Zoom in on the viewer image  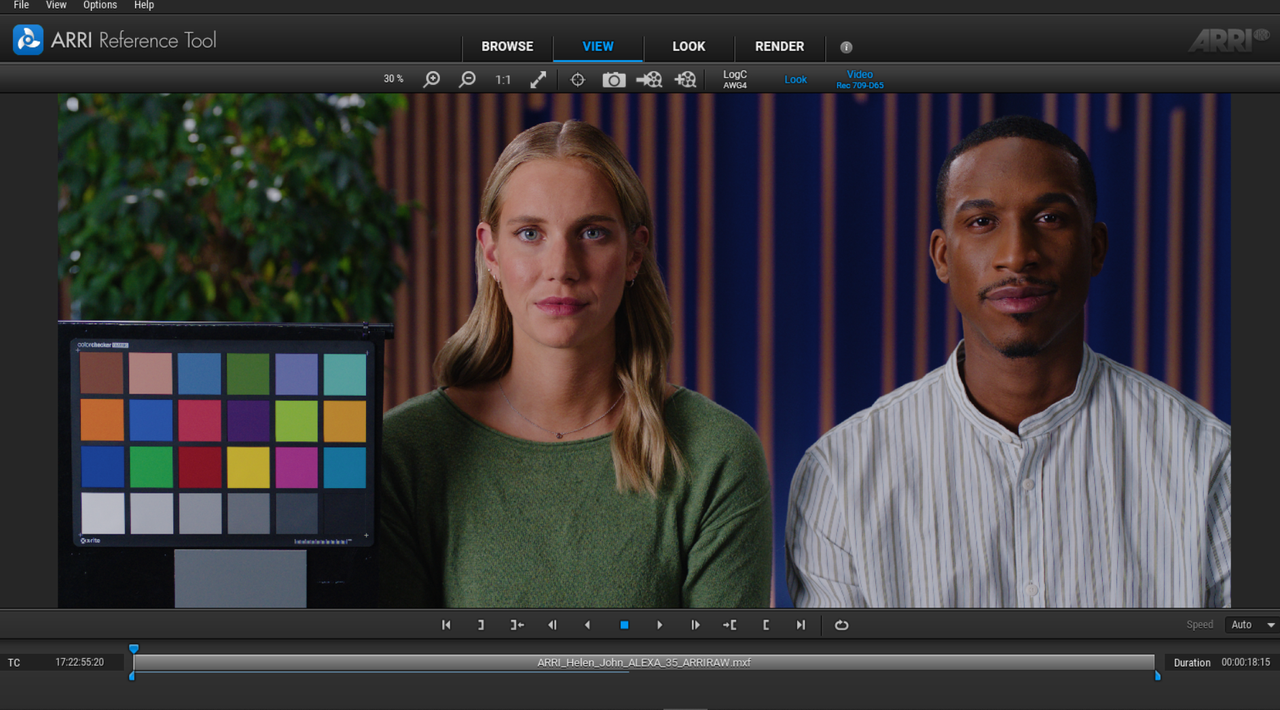(432, 79)
